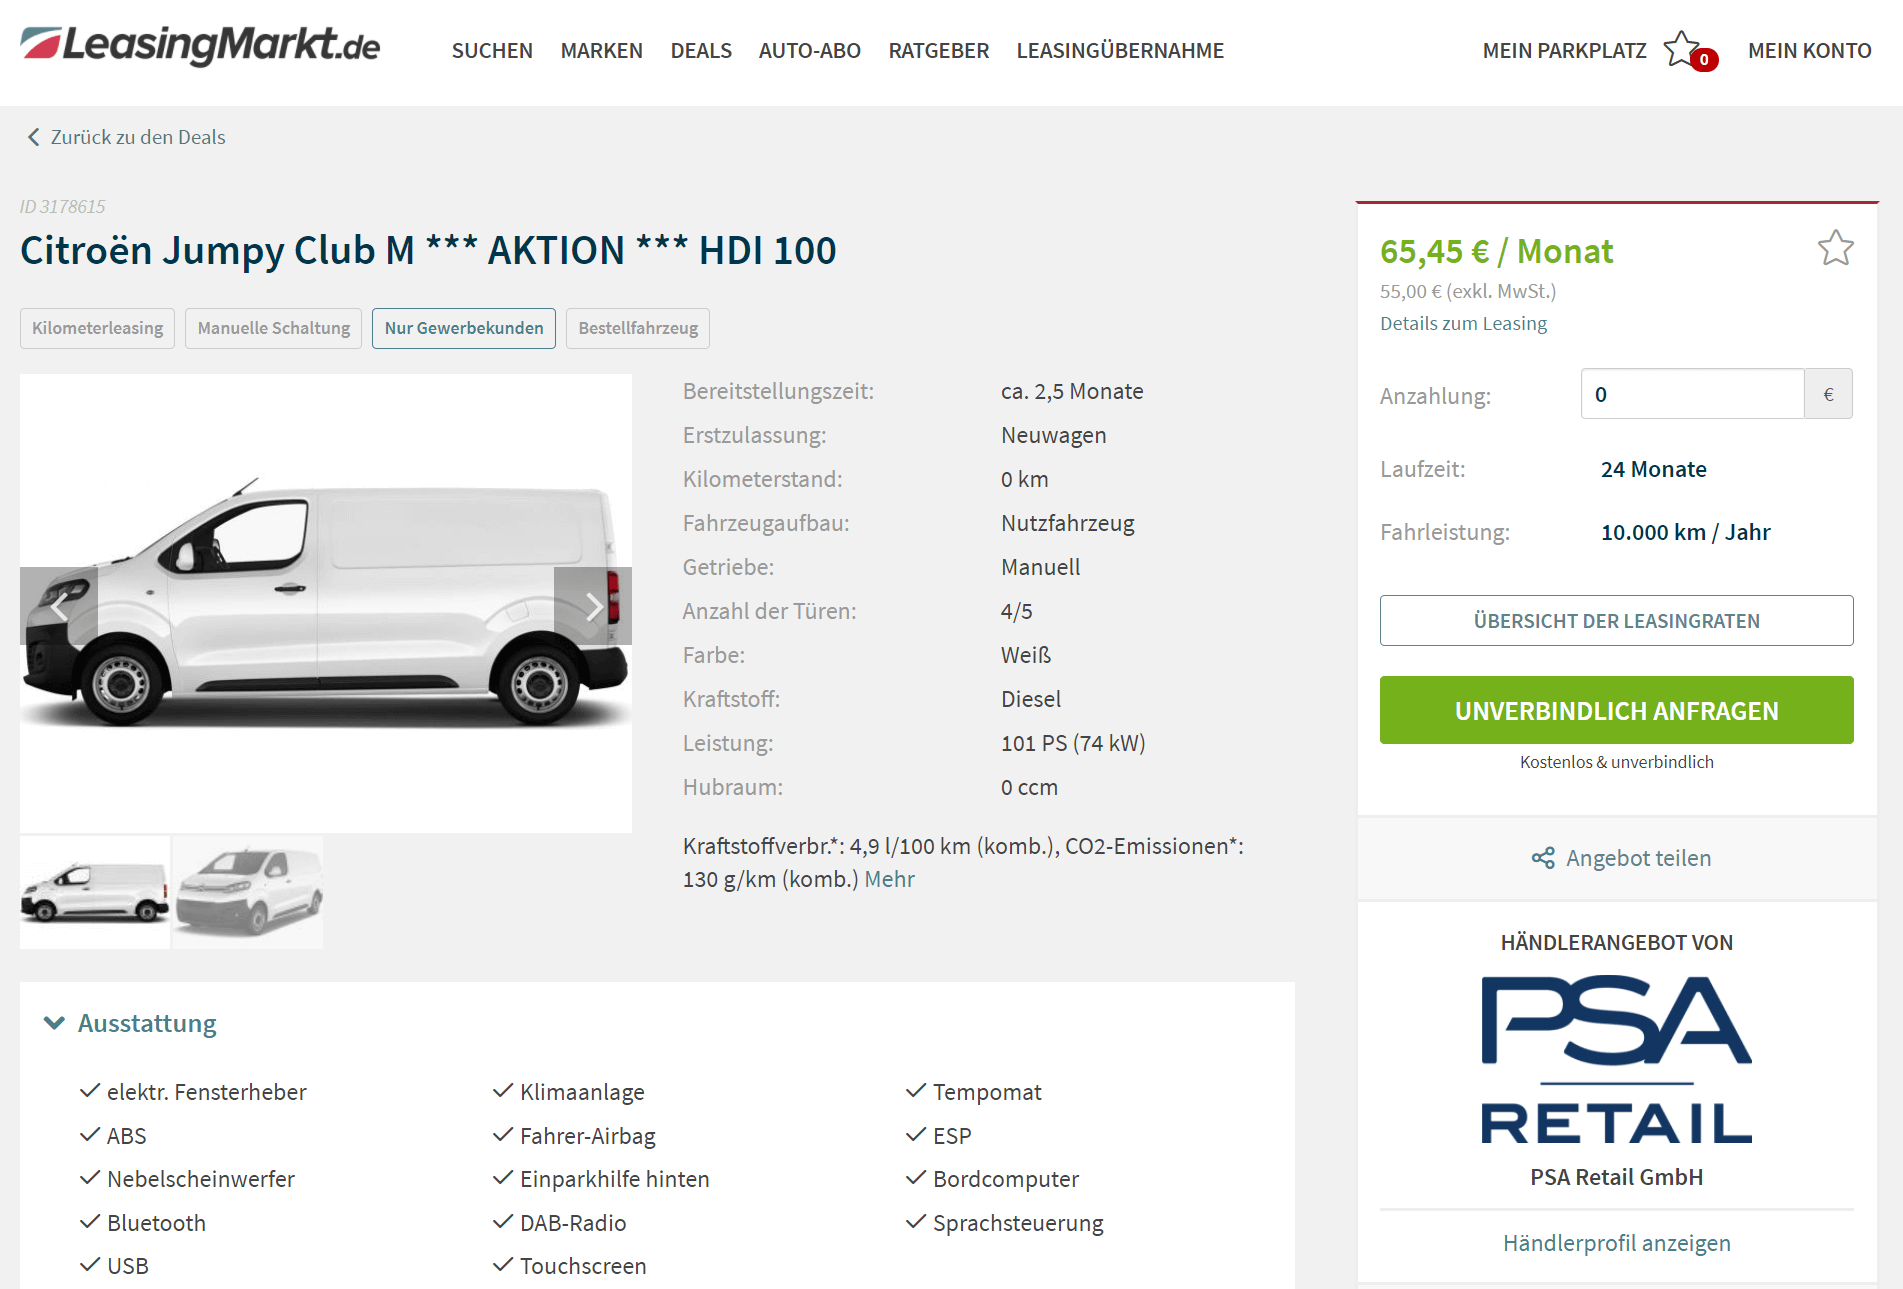The image size is (1903, 1289).
Task: Click the PSA Retail dealer logo
Action: click(x=1616, y=1060)
